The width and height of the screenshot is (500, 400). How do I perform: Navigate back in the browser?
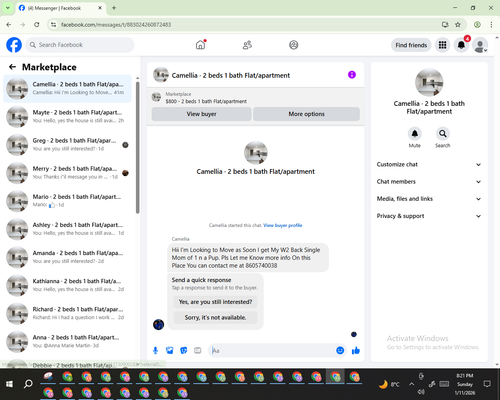(x=9, y=24)
